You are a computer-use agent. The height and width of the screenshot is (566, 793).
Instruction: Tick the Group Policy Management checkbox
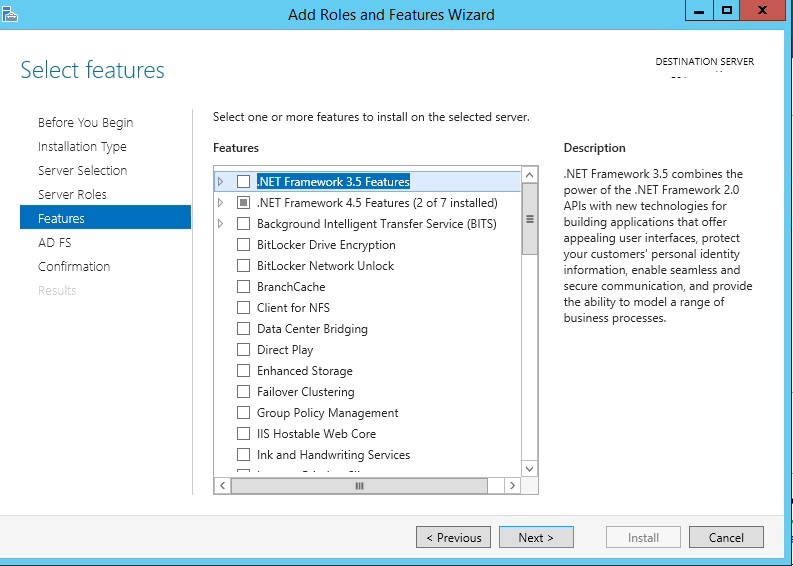coord(243,413)
